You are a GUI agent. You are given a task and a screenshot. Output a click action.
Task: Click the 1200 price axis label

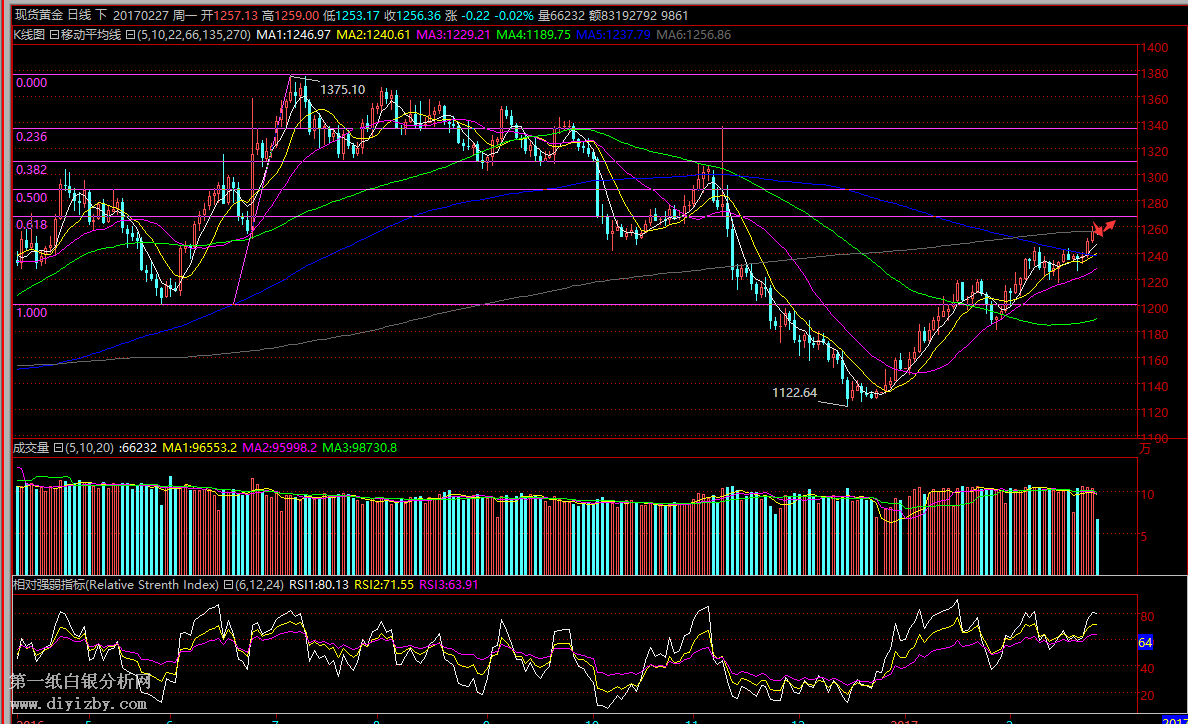pos(1155,309)
